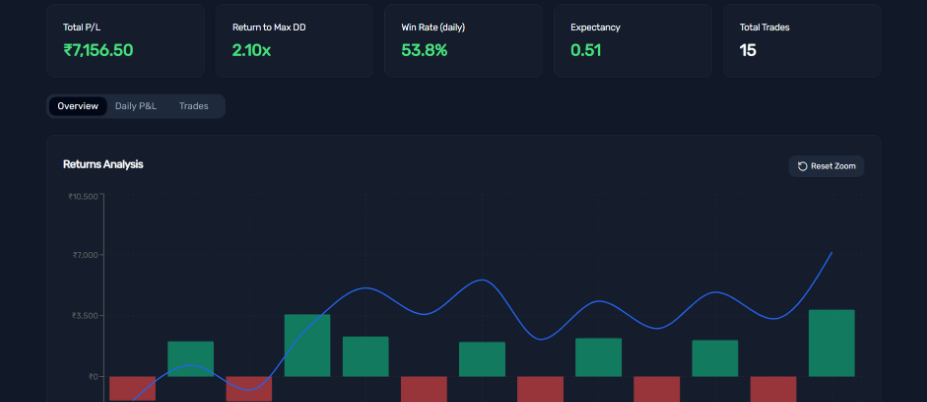This screenshot has height=402, width=927.
Task: Click the Total P/L value ₹7,156.50
Action: pyautogui.click(x=98, y=50)
